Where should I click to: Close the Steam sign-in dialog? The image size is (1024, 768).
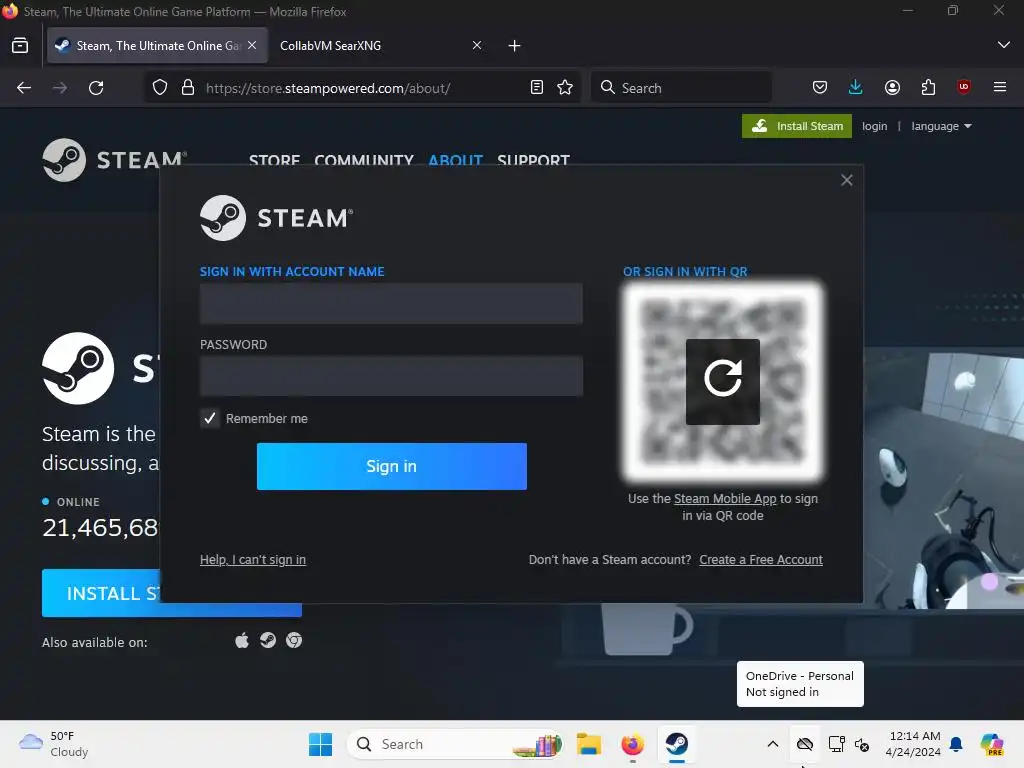[846, 180]
